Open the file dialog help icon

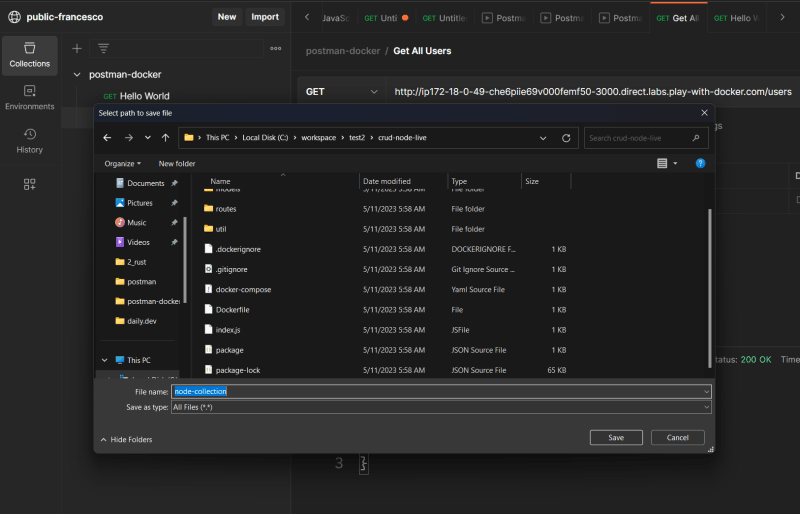coord(700,163)
